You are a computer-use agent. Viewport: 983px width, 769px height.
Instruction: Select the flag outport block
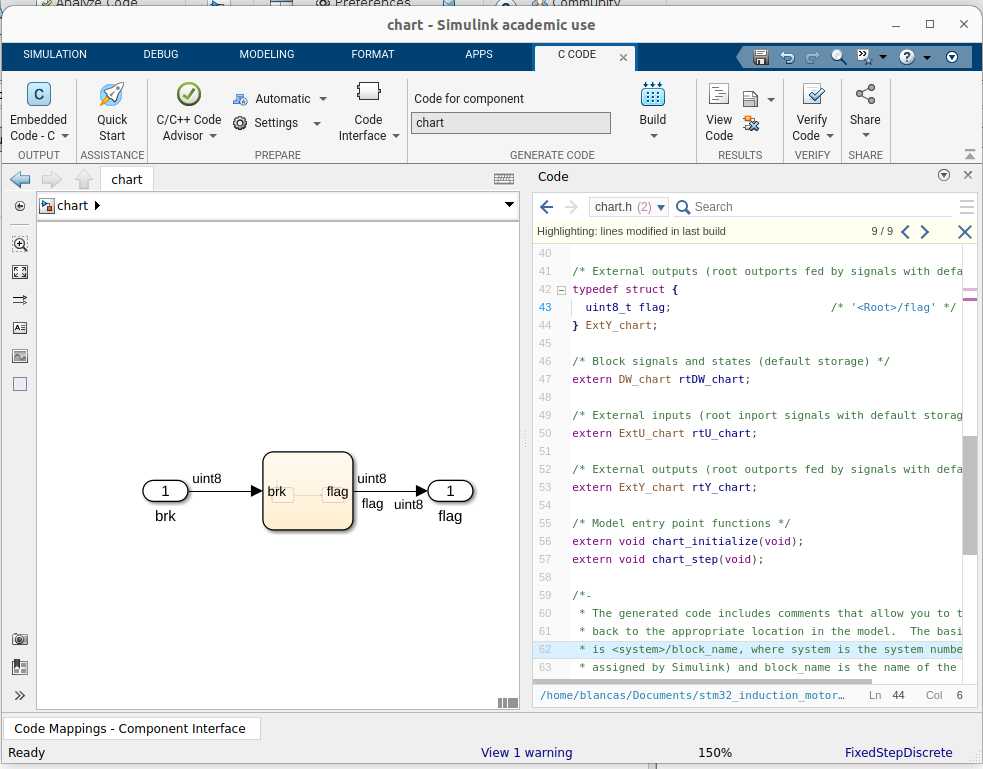pos(450,491)
